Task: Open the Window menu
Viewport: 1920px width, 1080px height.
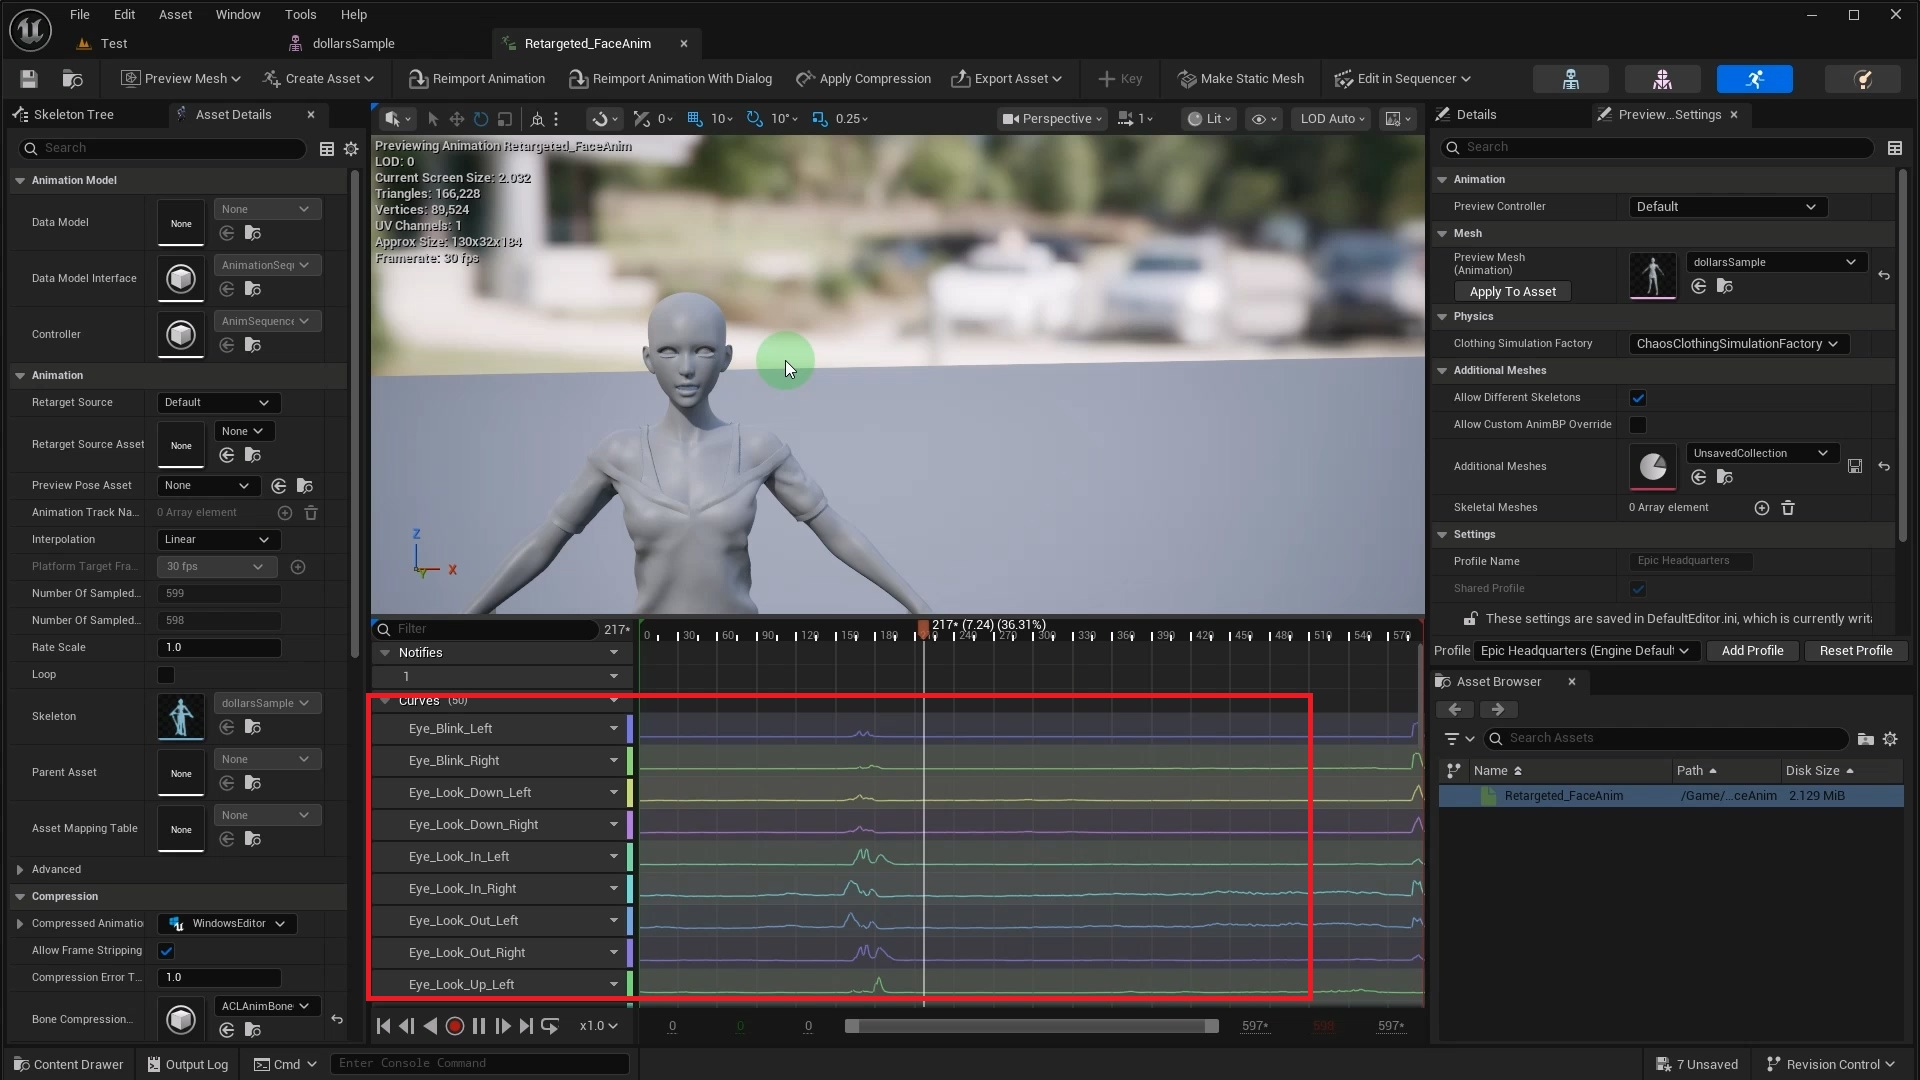Action: [238, 14]
